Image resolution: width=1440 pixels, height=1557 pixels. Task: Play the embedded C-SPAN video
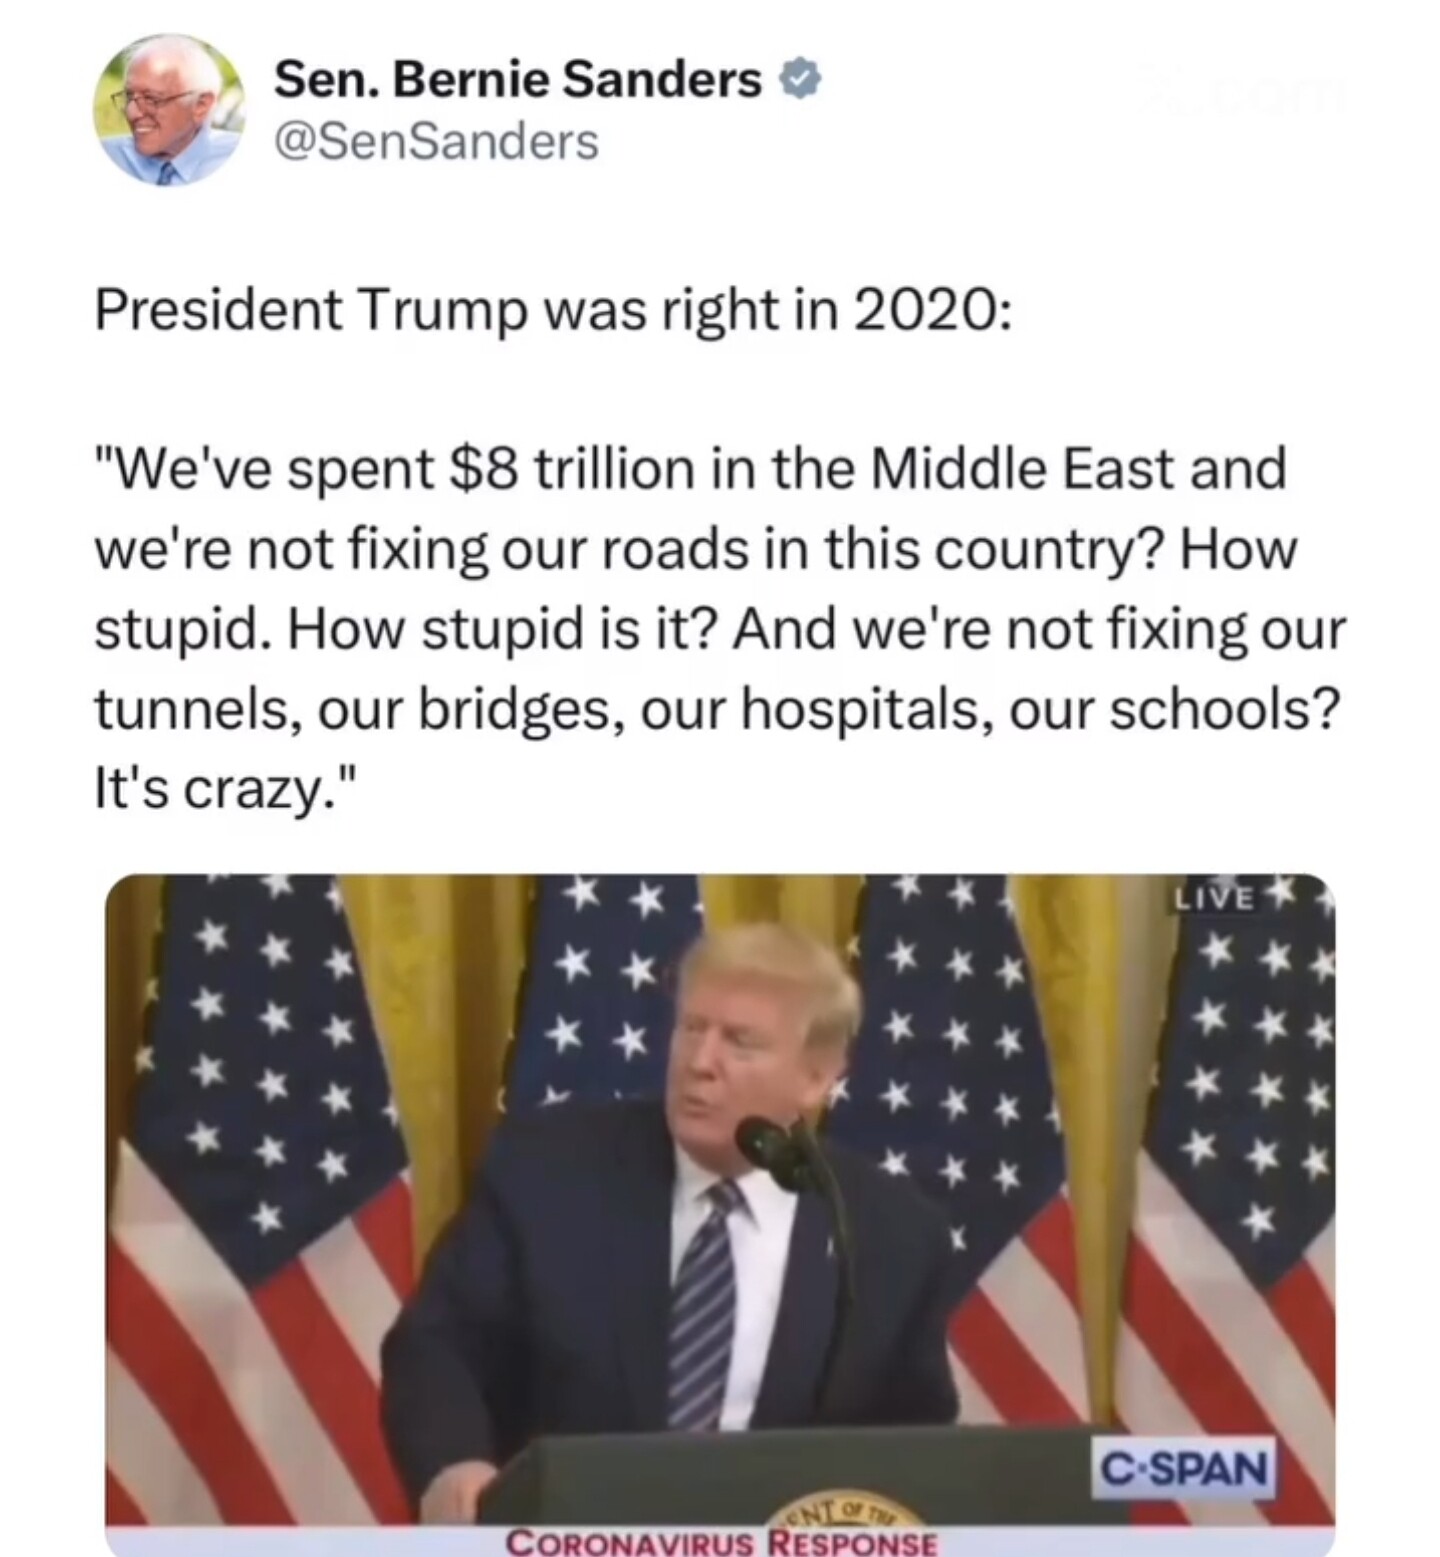(x=720, y=1214)
